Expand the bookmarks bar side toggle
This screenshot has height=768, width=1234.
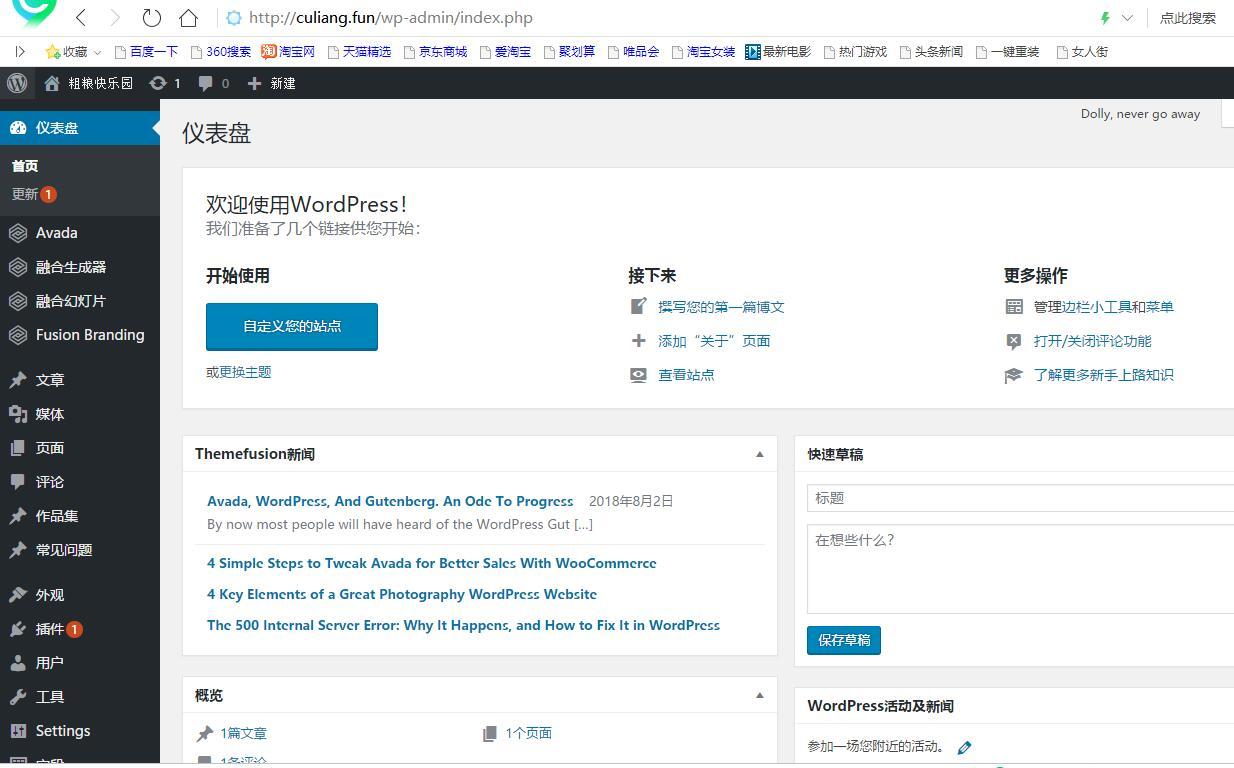19,51
